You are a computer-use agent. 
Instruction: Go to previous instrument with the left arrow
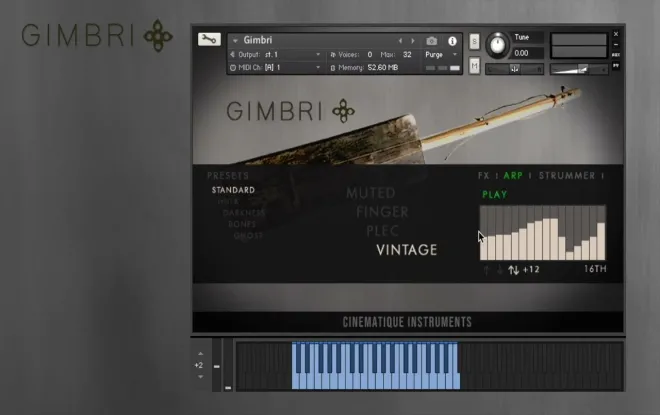(400, 41)
